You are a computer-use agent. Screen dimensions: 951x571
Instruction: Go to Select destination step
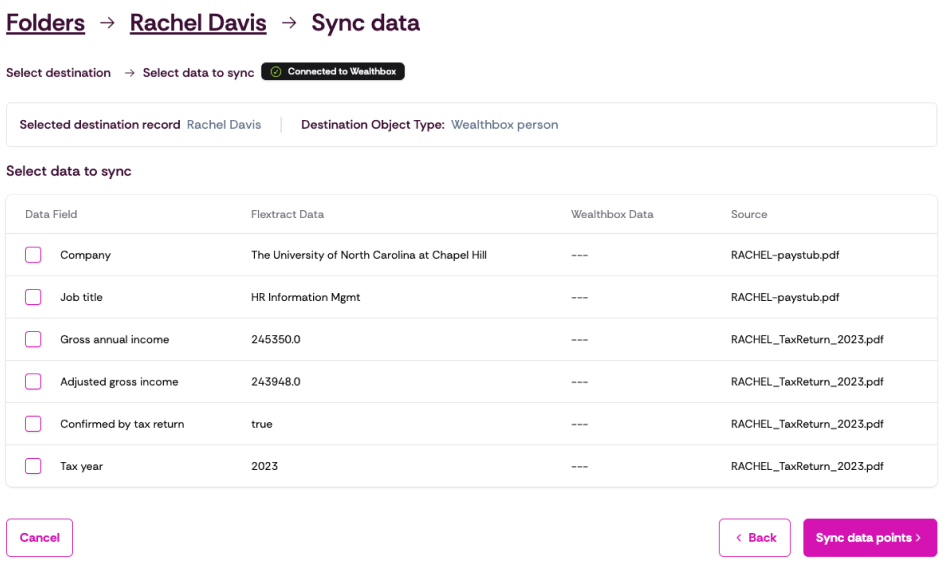pos(59,73)
